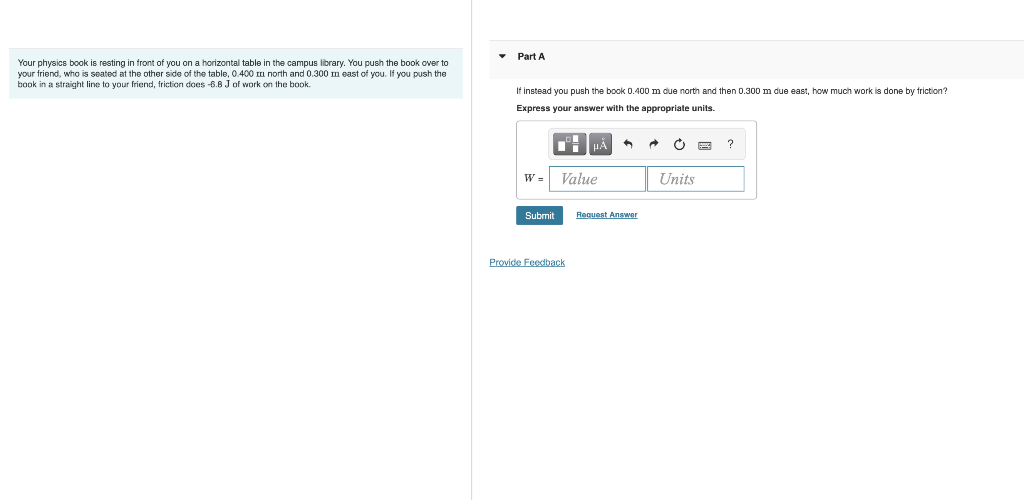Click the Value input field
The height and width of the screenshot is (500, 1024).
tap(597, 179)
